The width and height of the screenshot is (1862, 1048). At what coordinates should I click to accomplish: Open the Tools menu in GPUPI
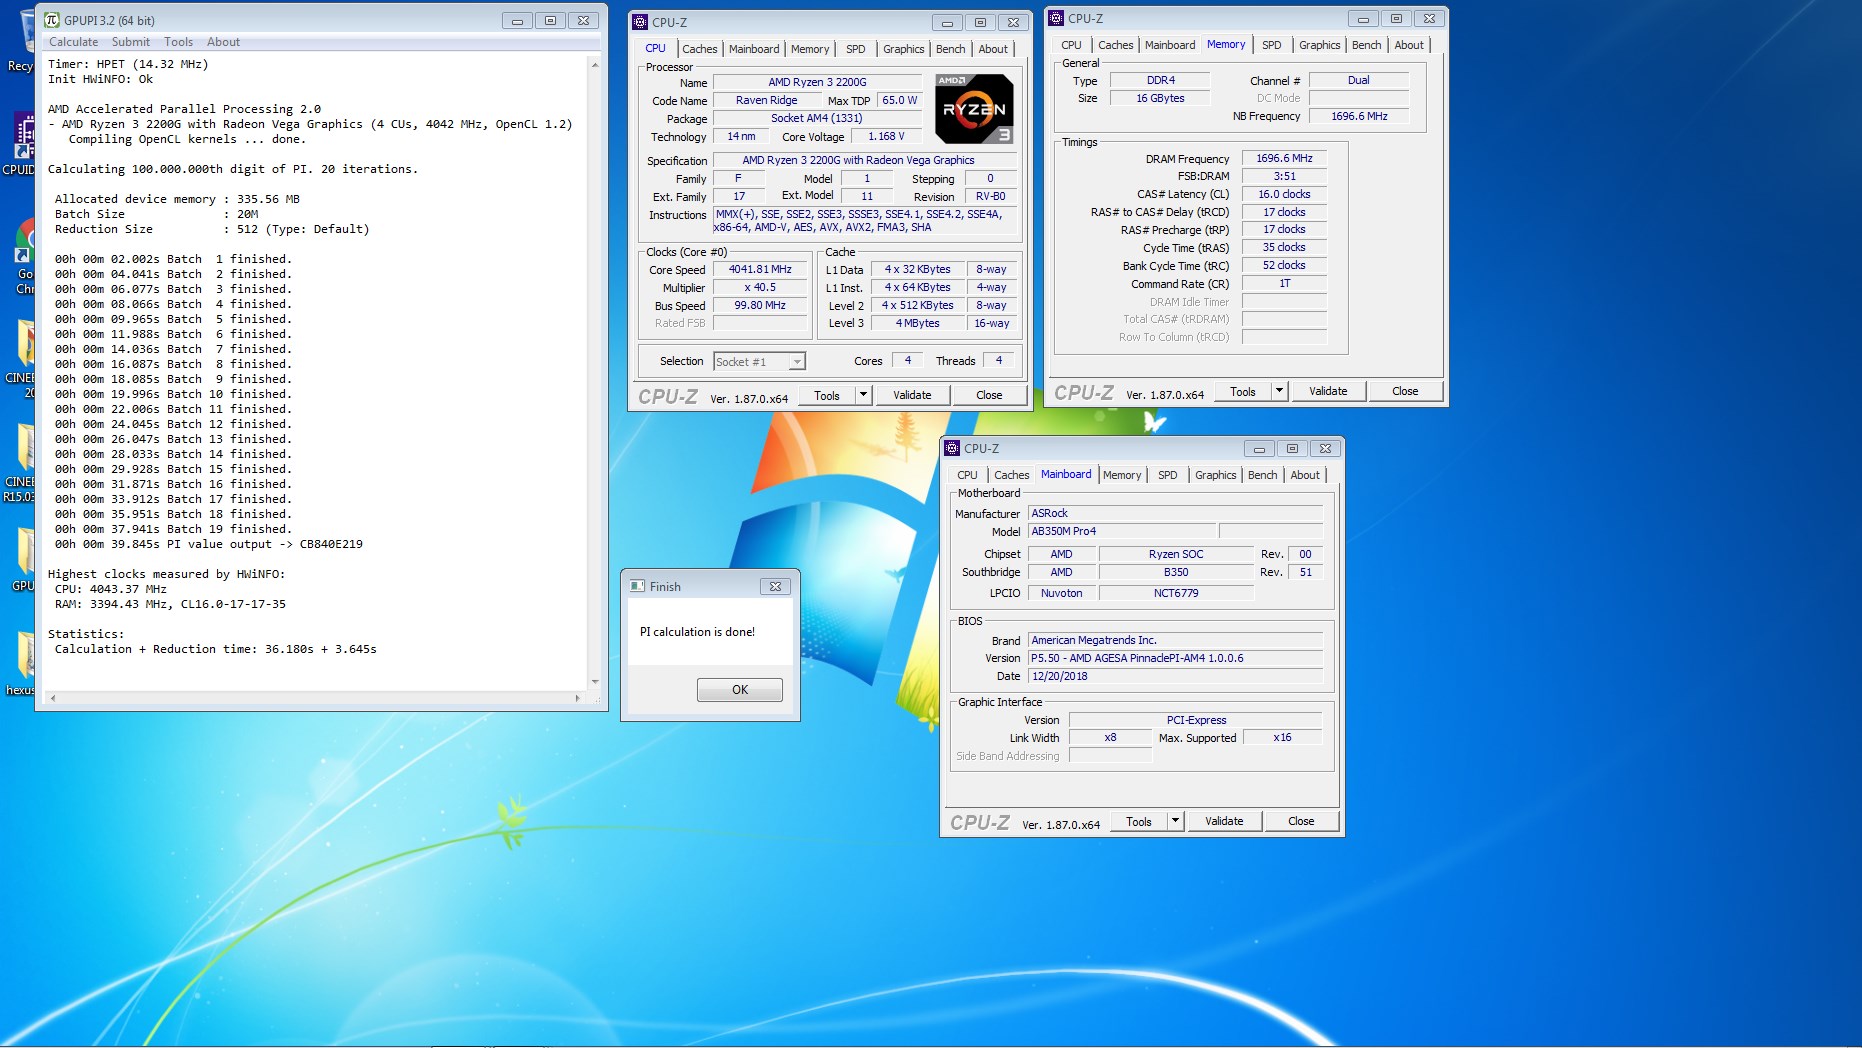(x=179, y=42)
